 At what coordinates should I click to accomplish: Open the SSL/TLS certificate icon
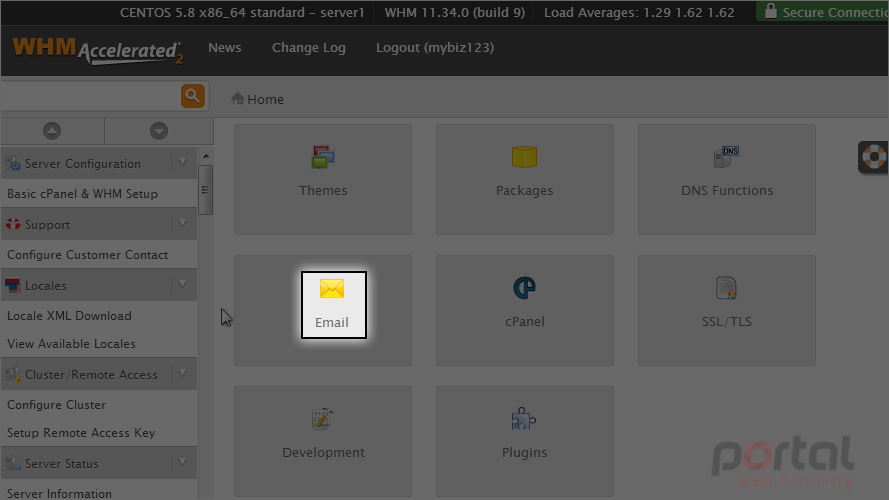(726, 288)
